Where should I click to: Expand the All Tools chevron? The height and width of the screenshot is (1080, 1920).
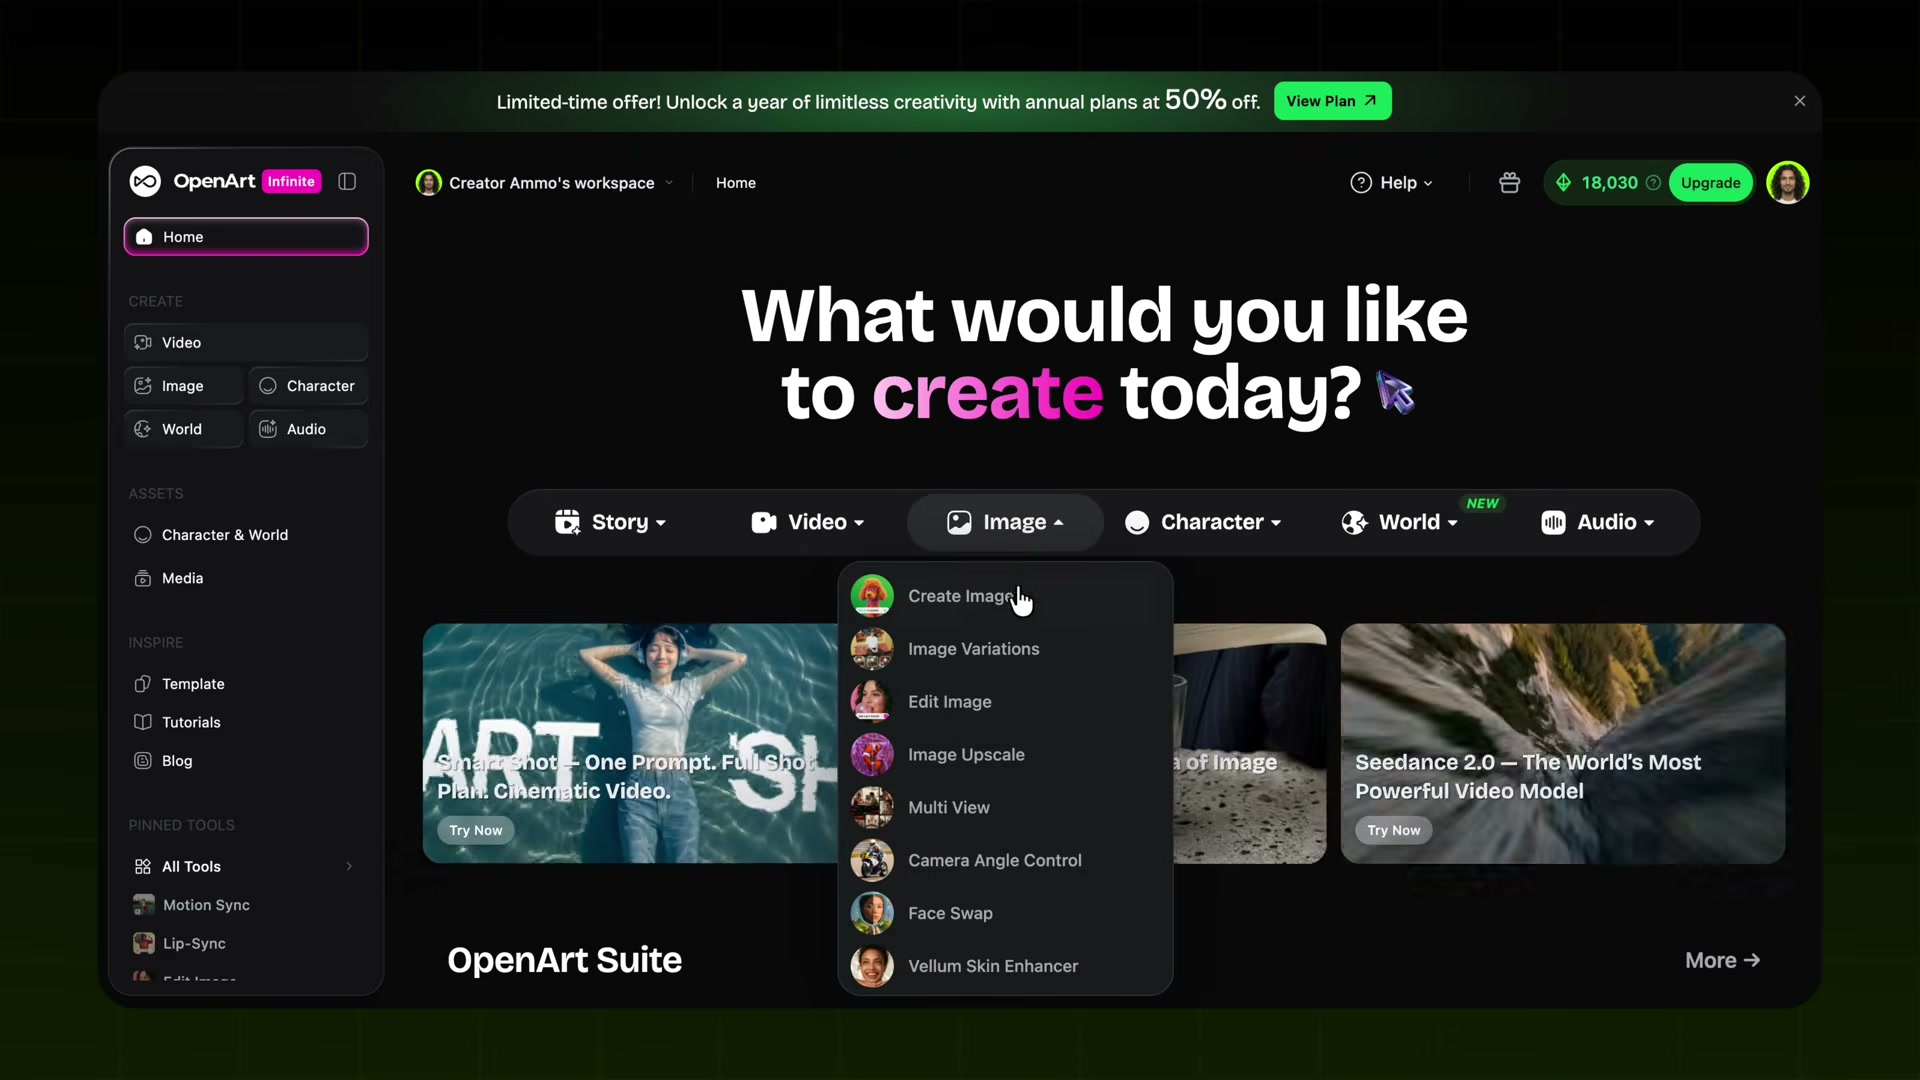point(349,866)
